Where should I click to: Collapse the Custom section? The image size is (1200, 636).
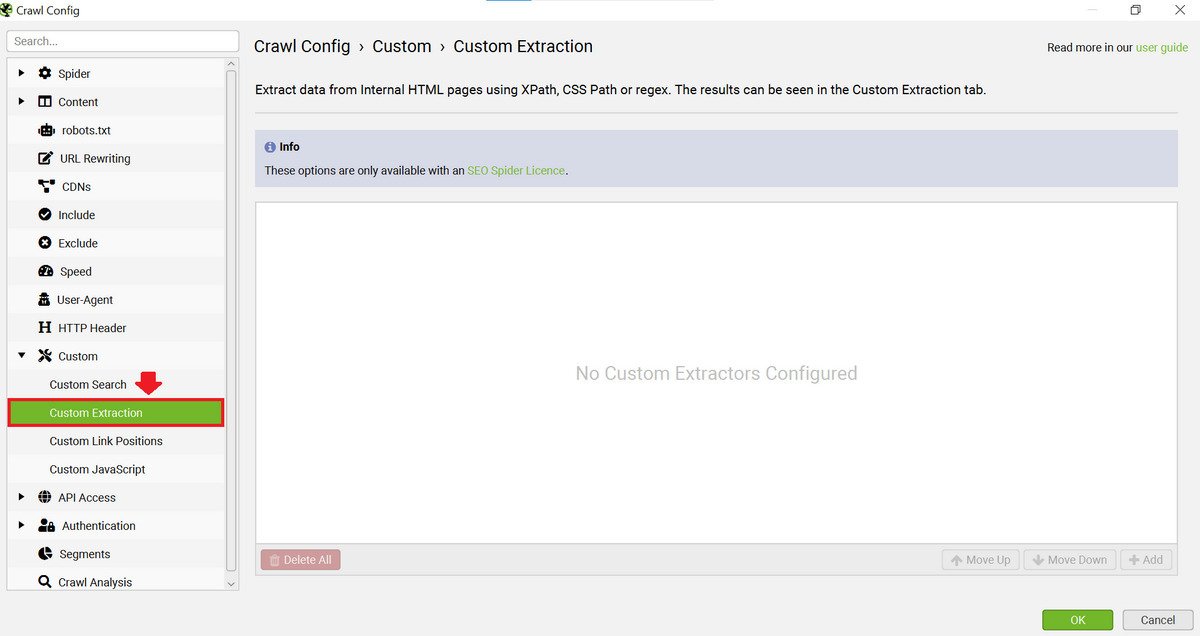click(20, 355)
